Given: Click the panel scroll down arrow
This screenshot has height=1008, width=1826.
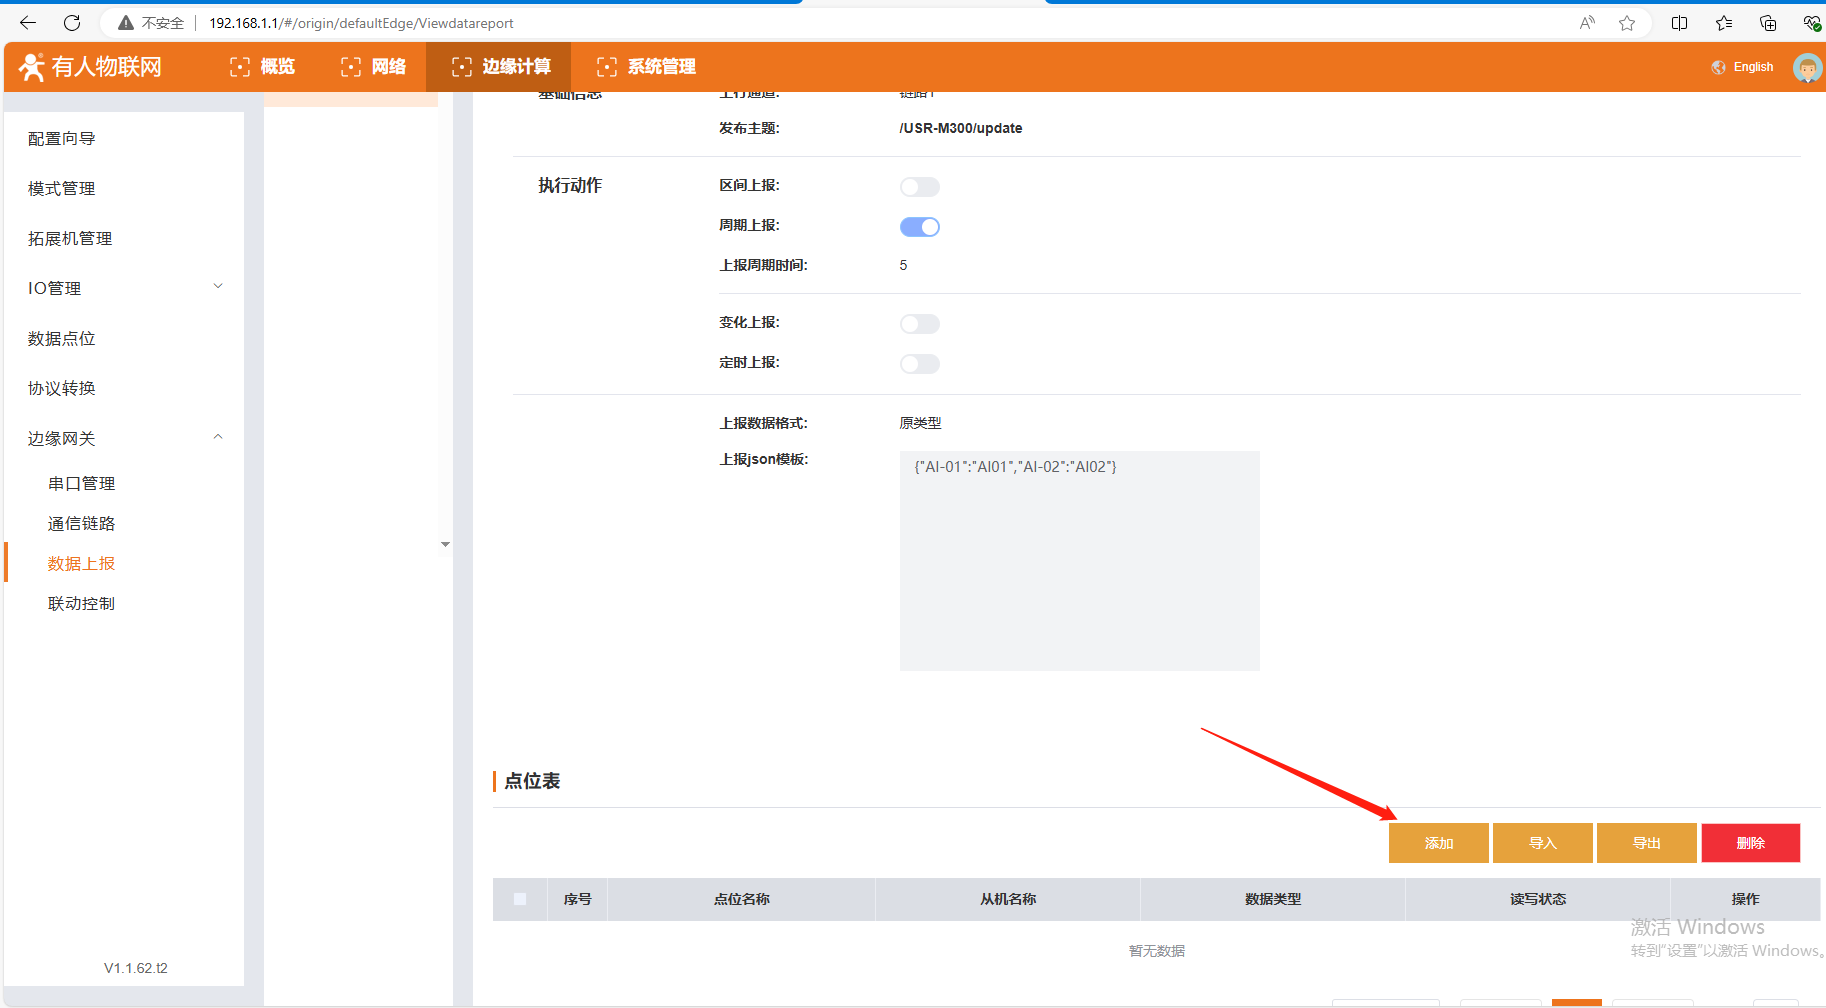Looking at the screenshot, I should pyautogui.click(x=445, y=545).
